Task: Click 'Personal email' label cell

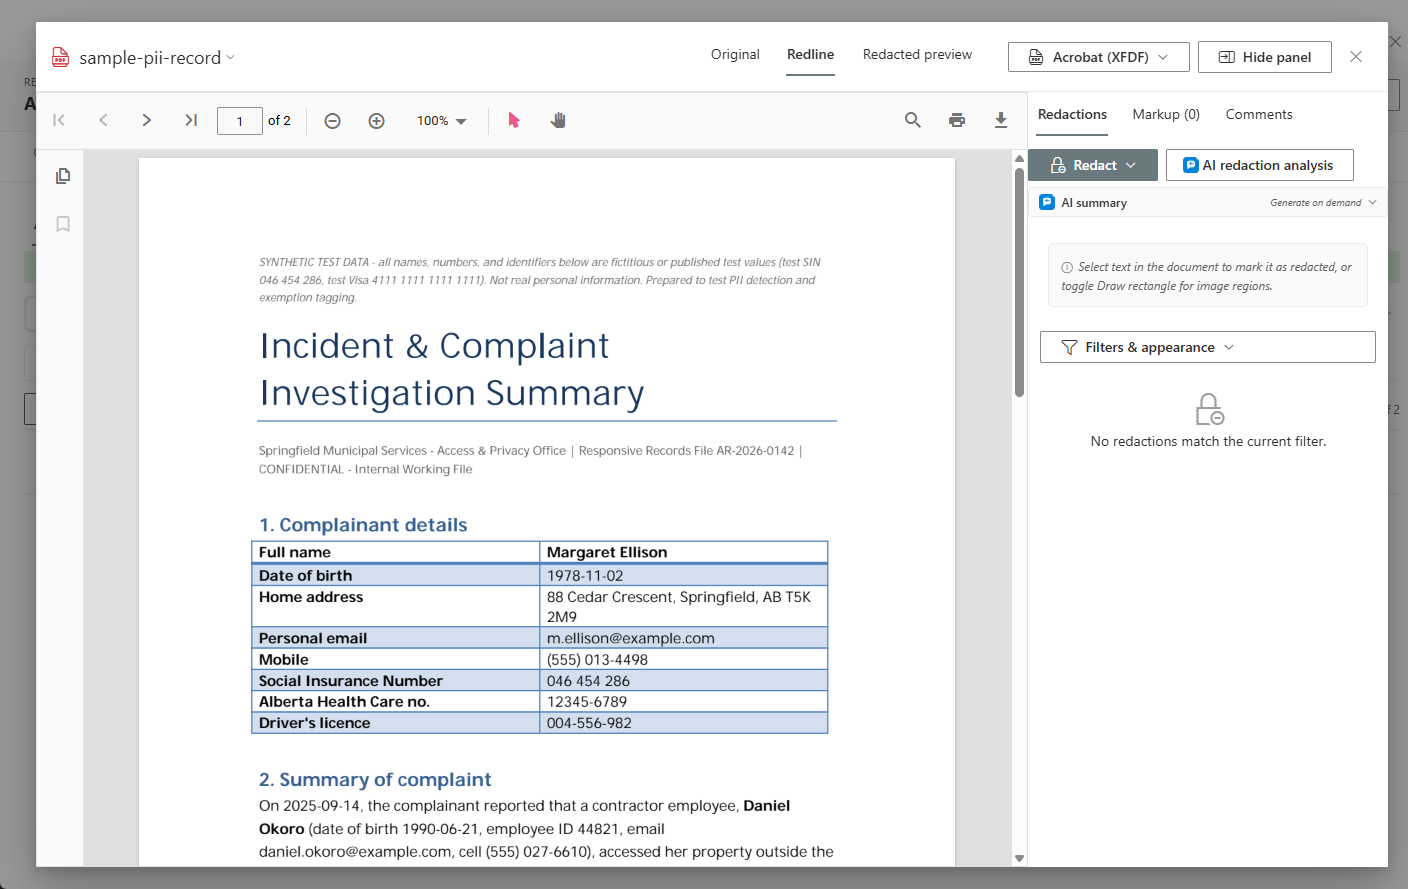Action: (x=396, y=638)
